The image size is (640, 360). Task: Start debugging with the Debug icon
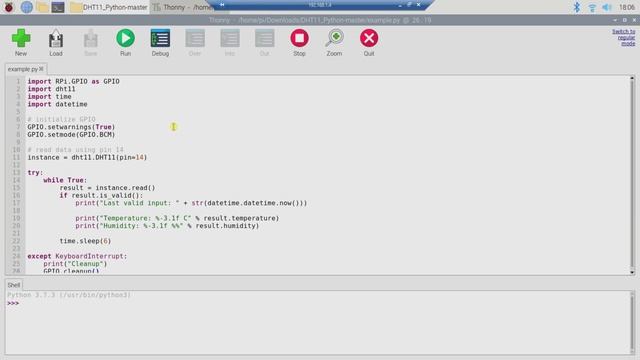(x=160, y=42)
